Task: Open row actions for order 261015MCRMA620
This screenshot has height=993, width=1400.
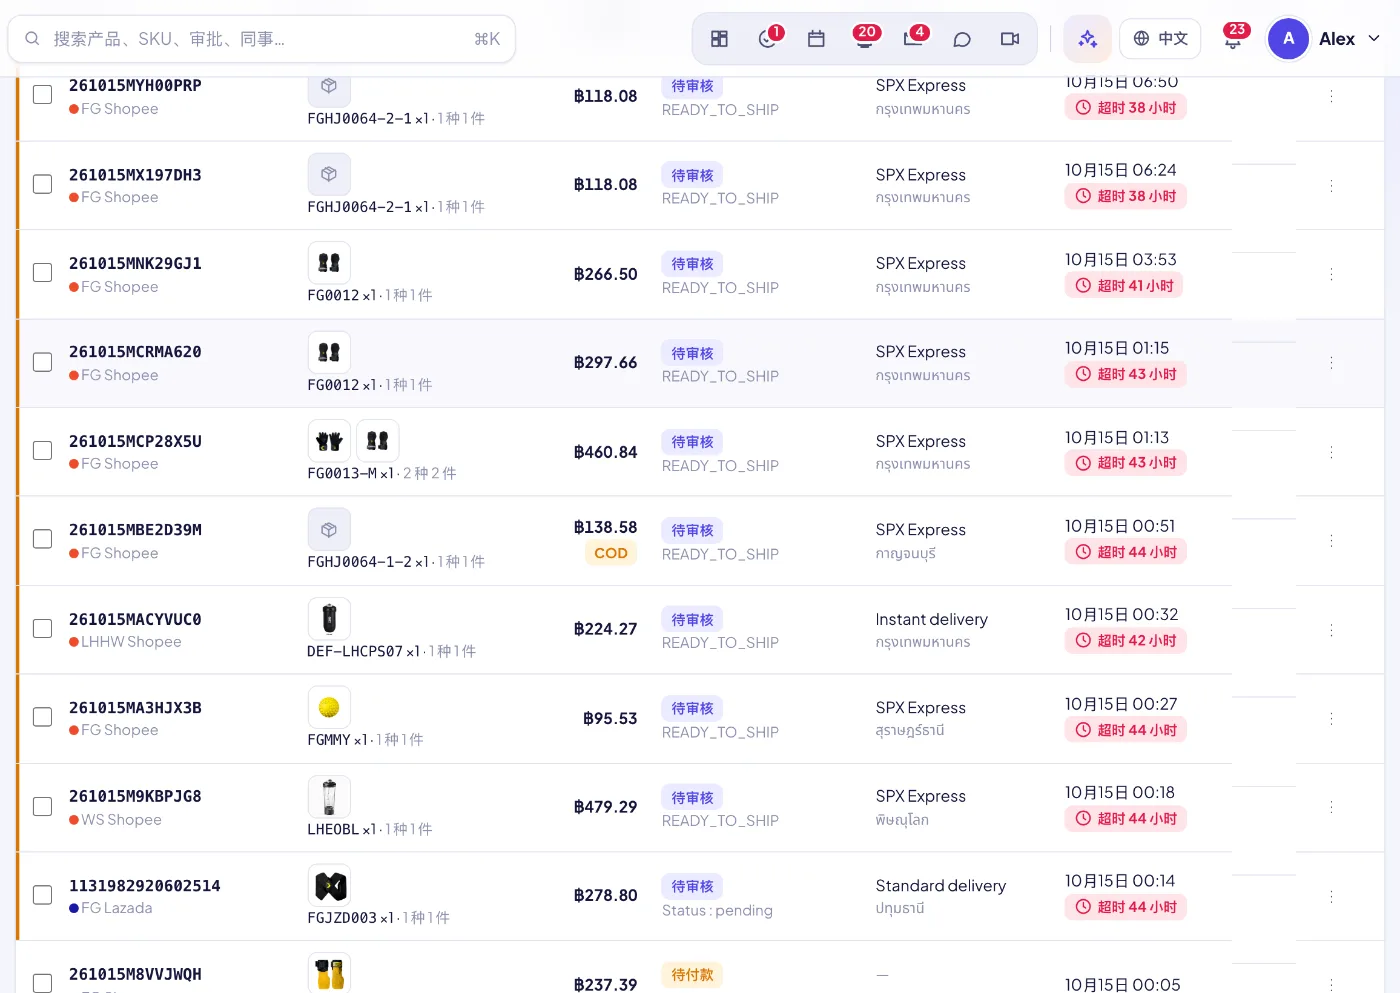Action: coord(1331,363)
